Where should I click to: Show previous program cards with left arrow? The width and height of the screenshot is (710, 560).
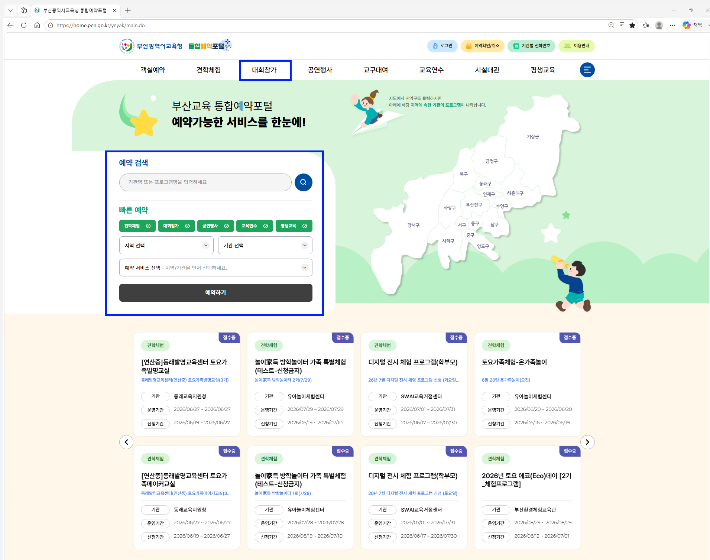pyautogui.click(x=126, y=442)
